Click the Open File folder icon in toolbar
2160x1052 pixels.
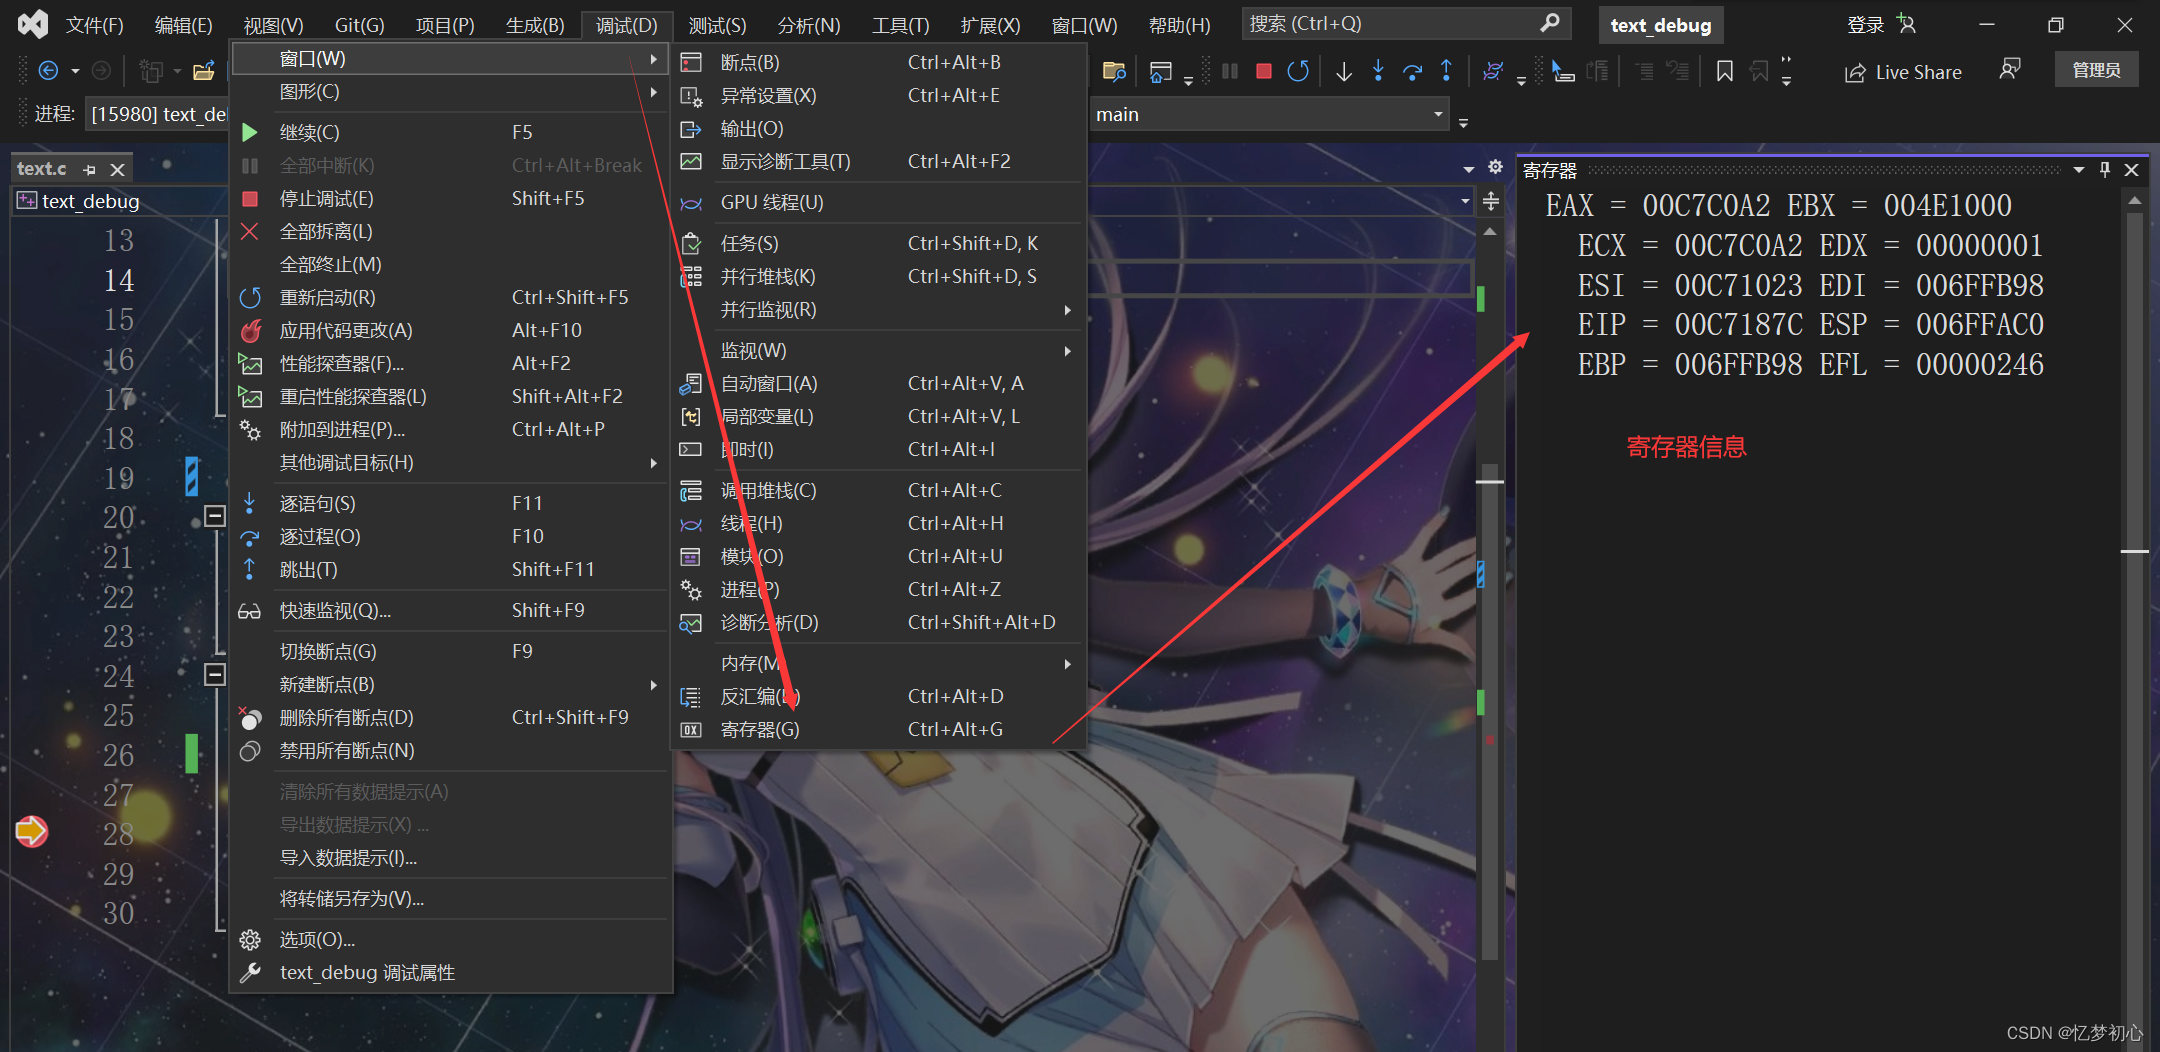point(204,70)
